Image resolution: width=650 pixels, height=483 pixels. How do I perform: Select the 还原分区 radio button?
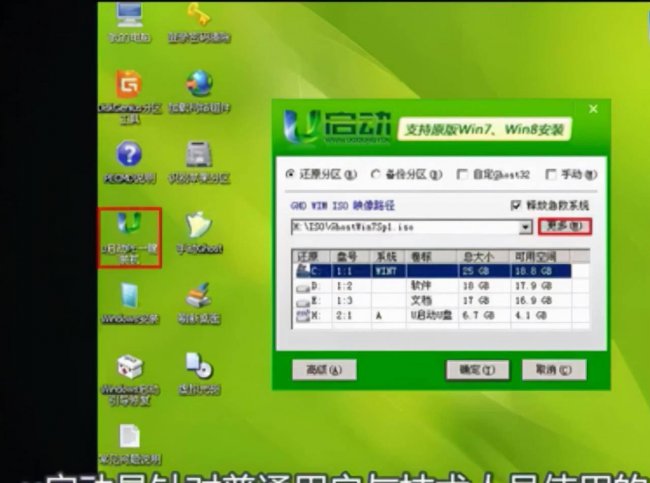coord(290,174)
